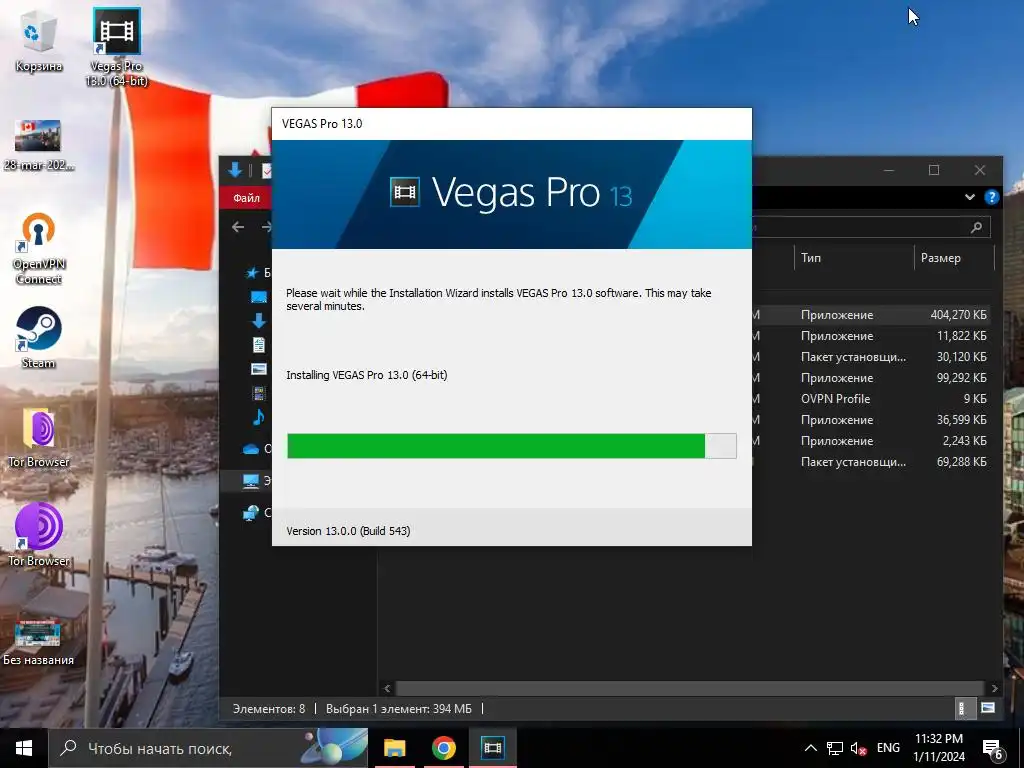Image resolution: width=1024 pixels, height=768 pixels.
Task: Open the Корзина recycle bin desktop icon
Action: click(x=39, y=42)
